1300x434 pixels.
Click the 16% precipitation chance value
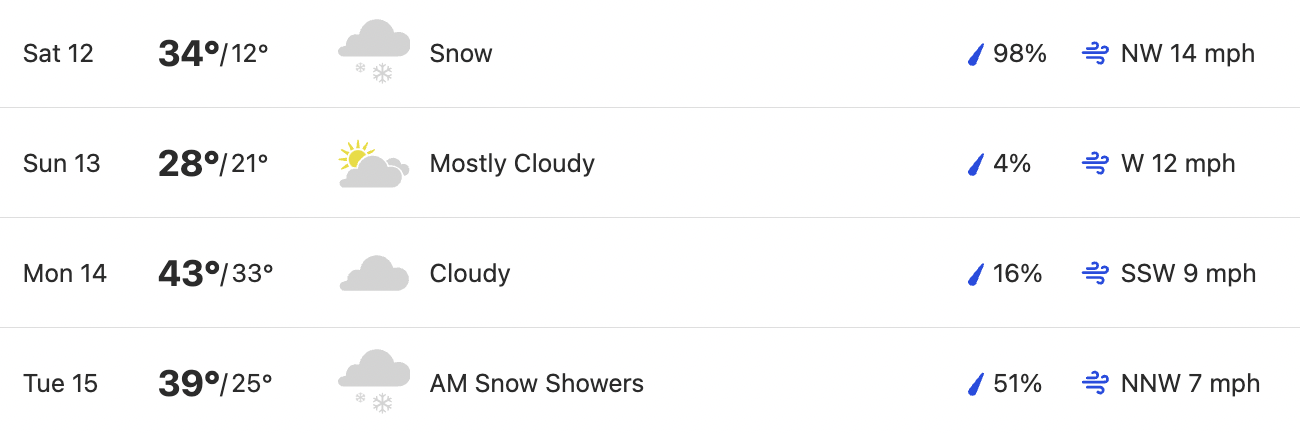(x=1018, y=274)
